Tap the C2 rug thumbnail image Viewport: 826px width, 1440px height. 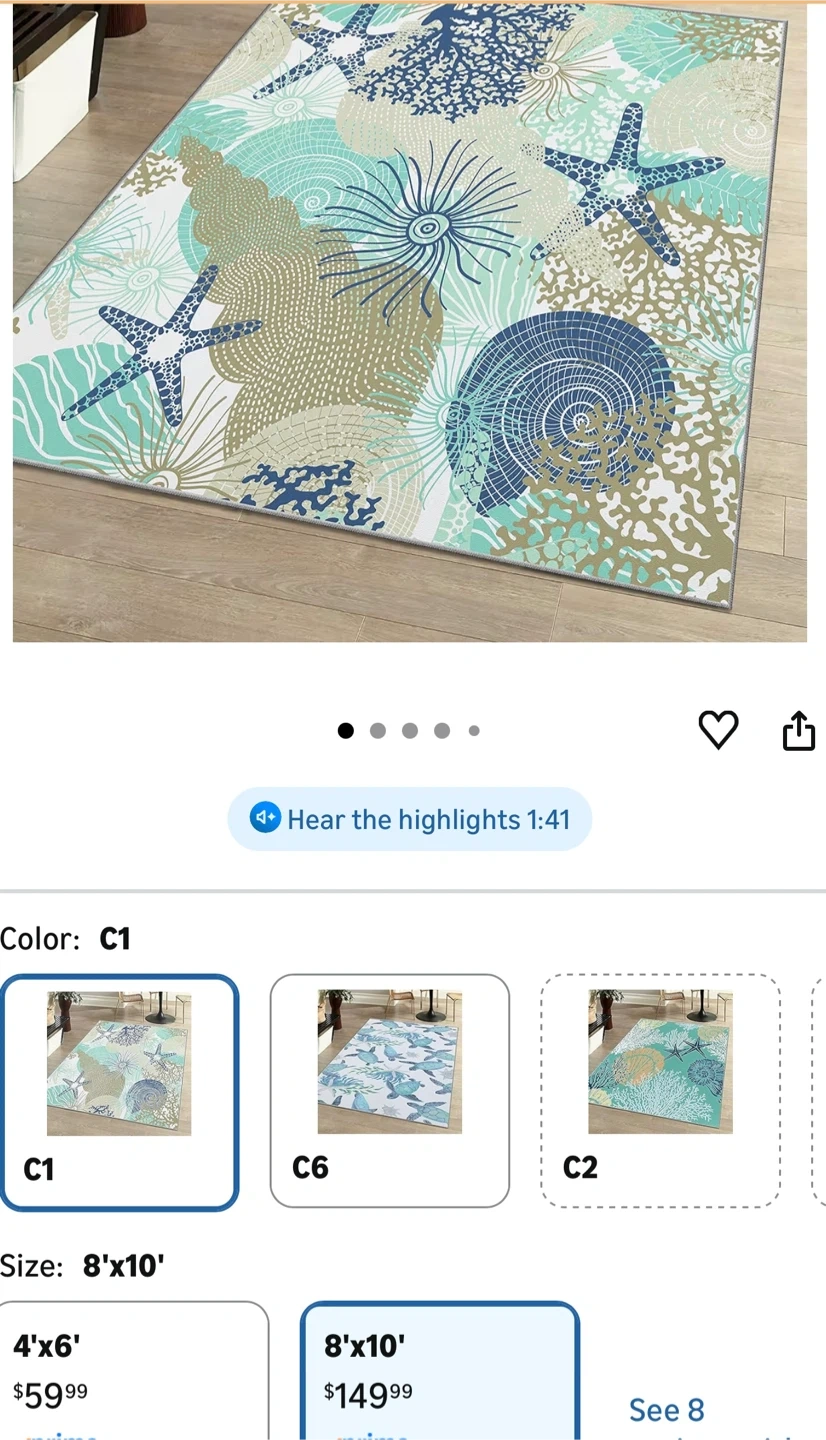(660, 1062)
